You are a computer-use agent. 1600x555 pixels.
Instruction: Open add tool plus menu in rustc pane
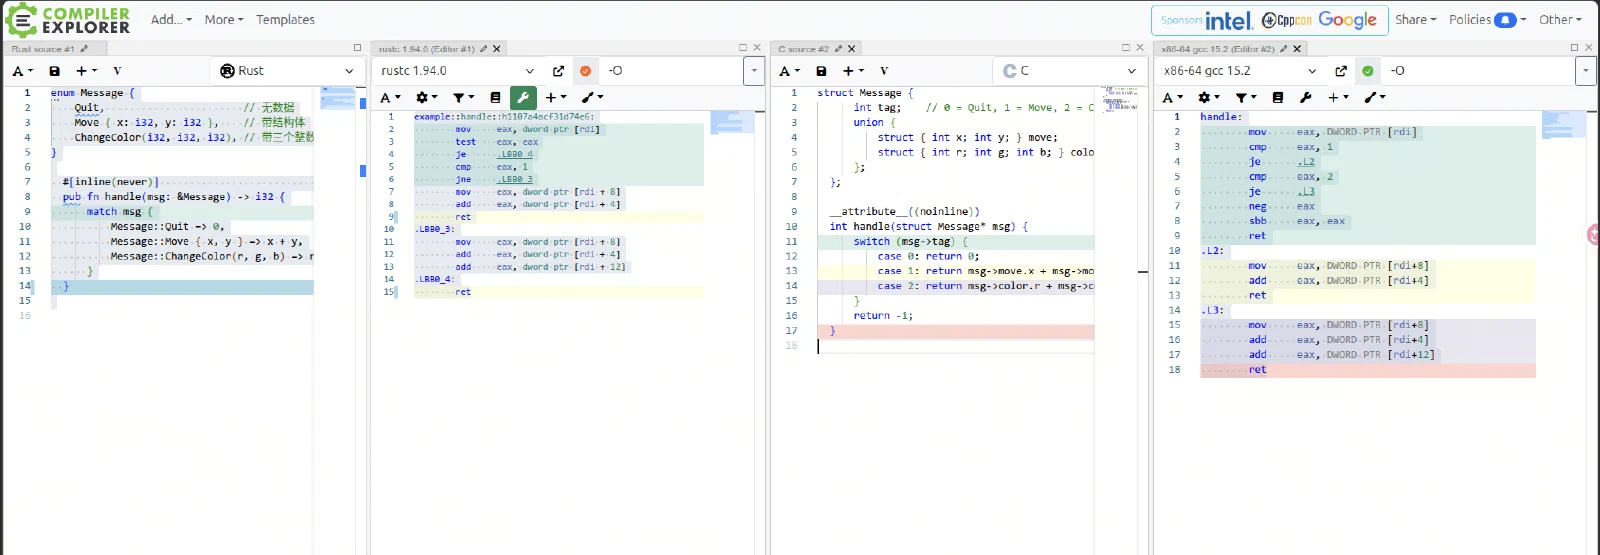click(556, 97)
